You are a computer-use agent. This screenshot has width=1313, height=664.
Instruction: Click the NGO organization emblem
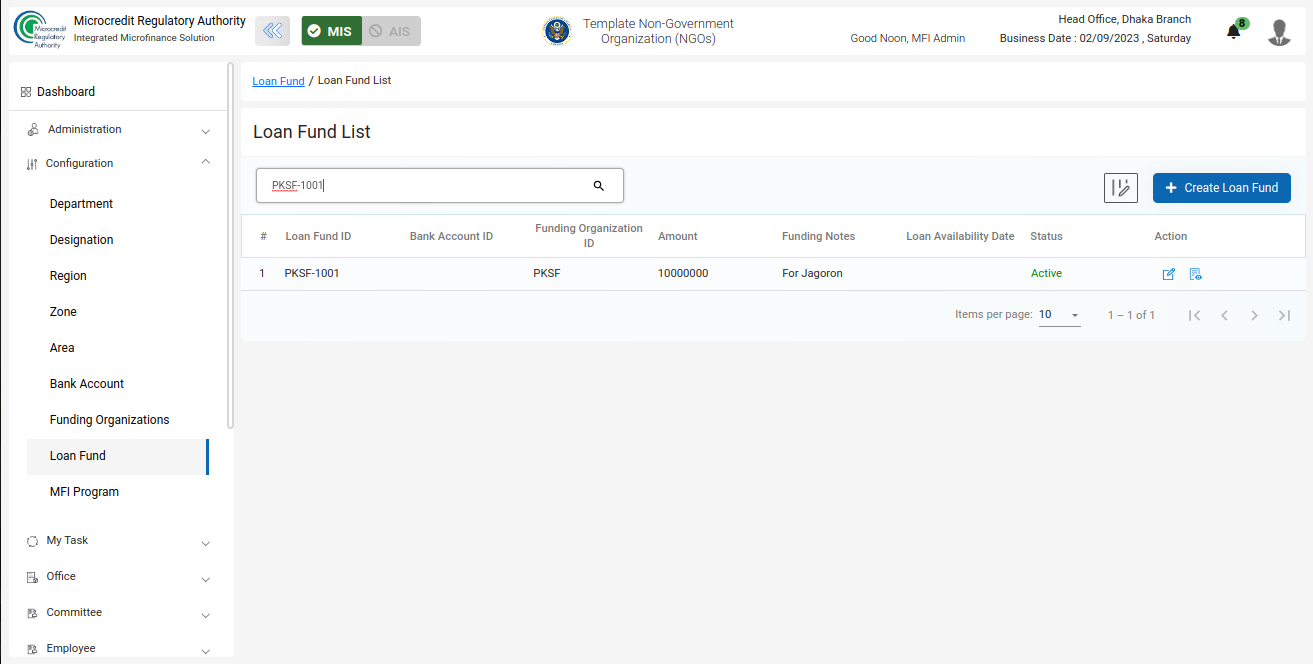(x=557, y=31)
